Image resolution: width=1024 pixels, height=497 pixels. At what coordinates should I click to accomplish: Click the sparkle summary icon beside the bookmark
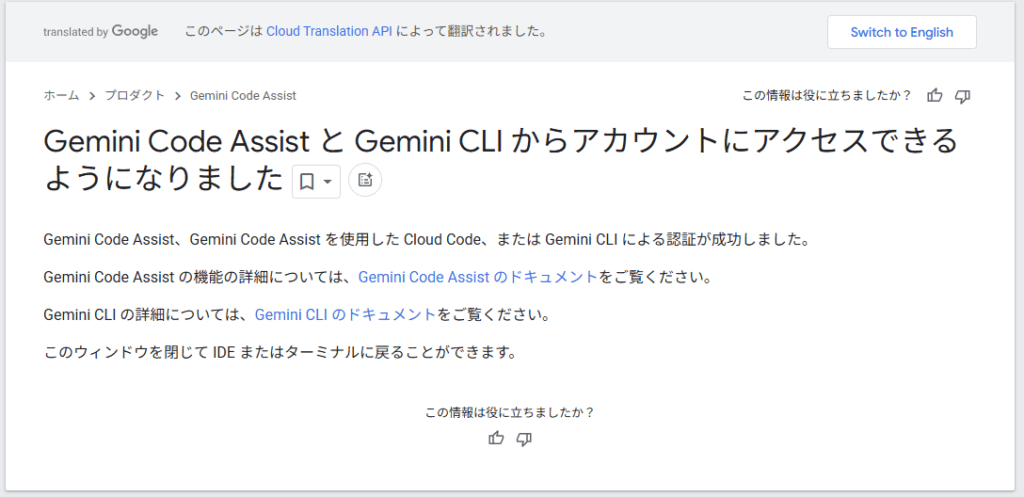pyautogui.click(x=365, y=180)
